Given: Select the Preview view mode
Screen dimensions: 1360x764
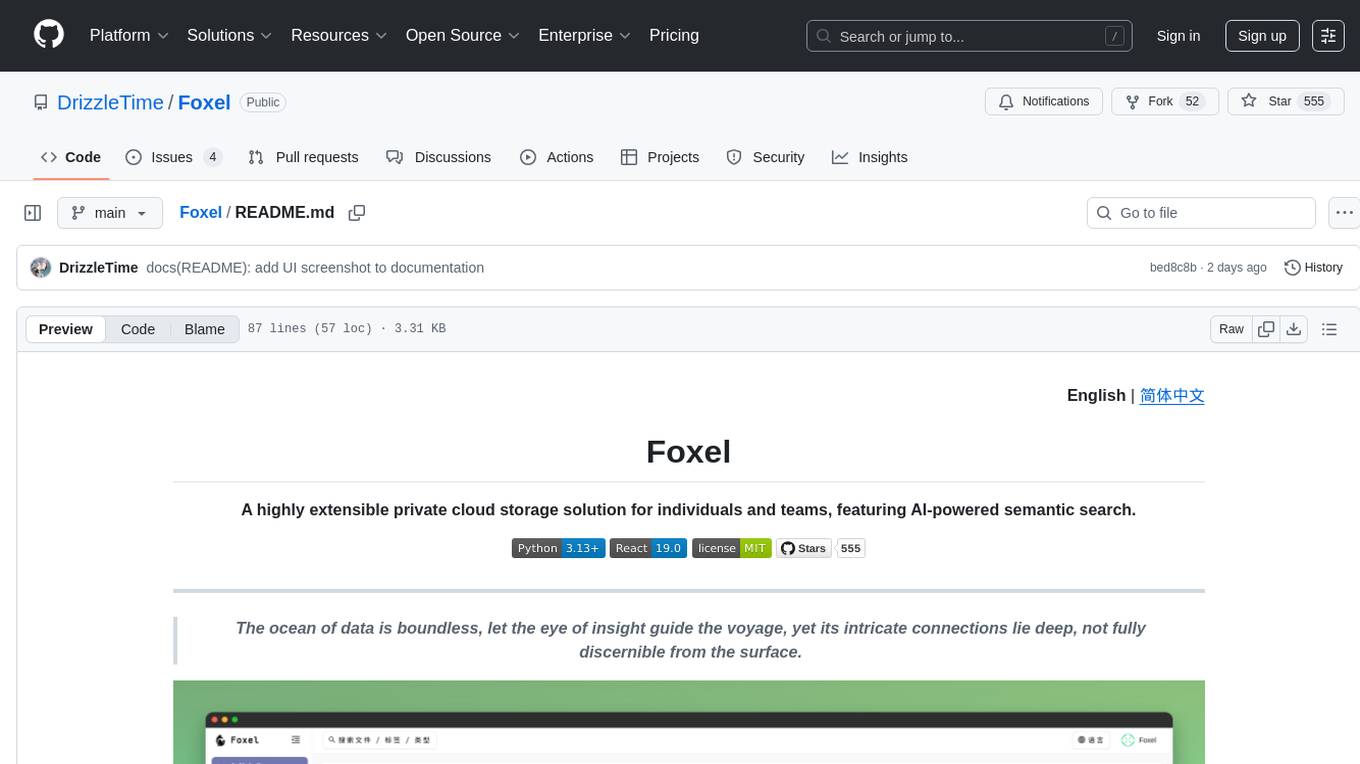Looking at the screenshot, I should [66, 329].
